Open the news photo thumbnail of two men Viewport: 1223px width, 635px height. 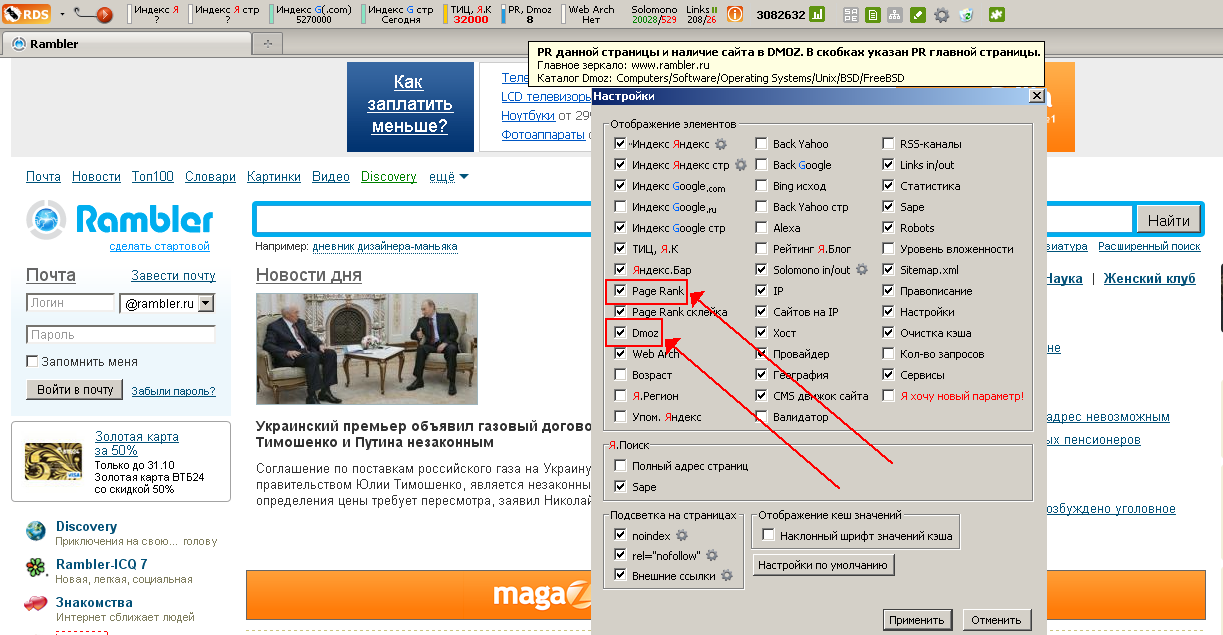(367, 347)
